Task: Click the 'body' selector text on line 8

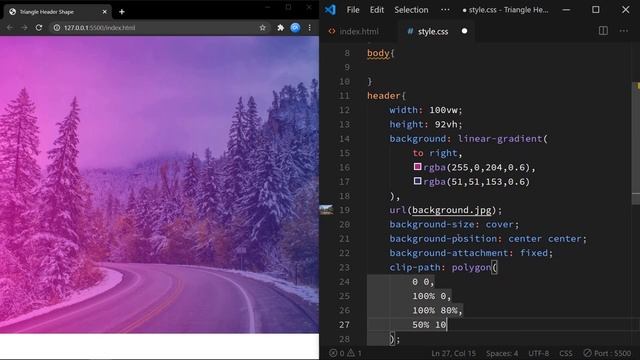Action: [x=378, y=53]
